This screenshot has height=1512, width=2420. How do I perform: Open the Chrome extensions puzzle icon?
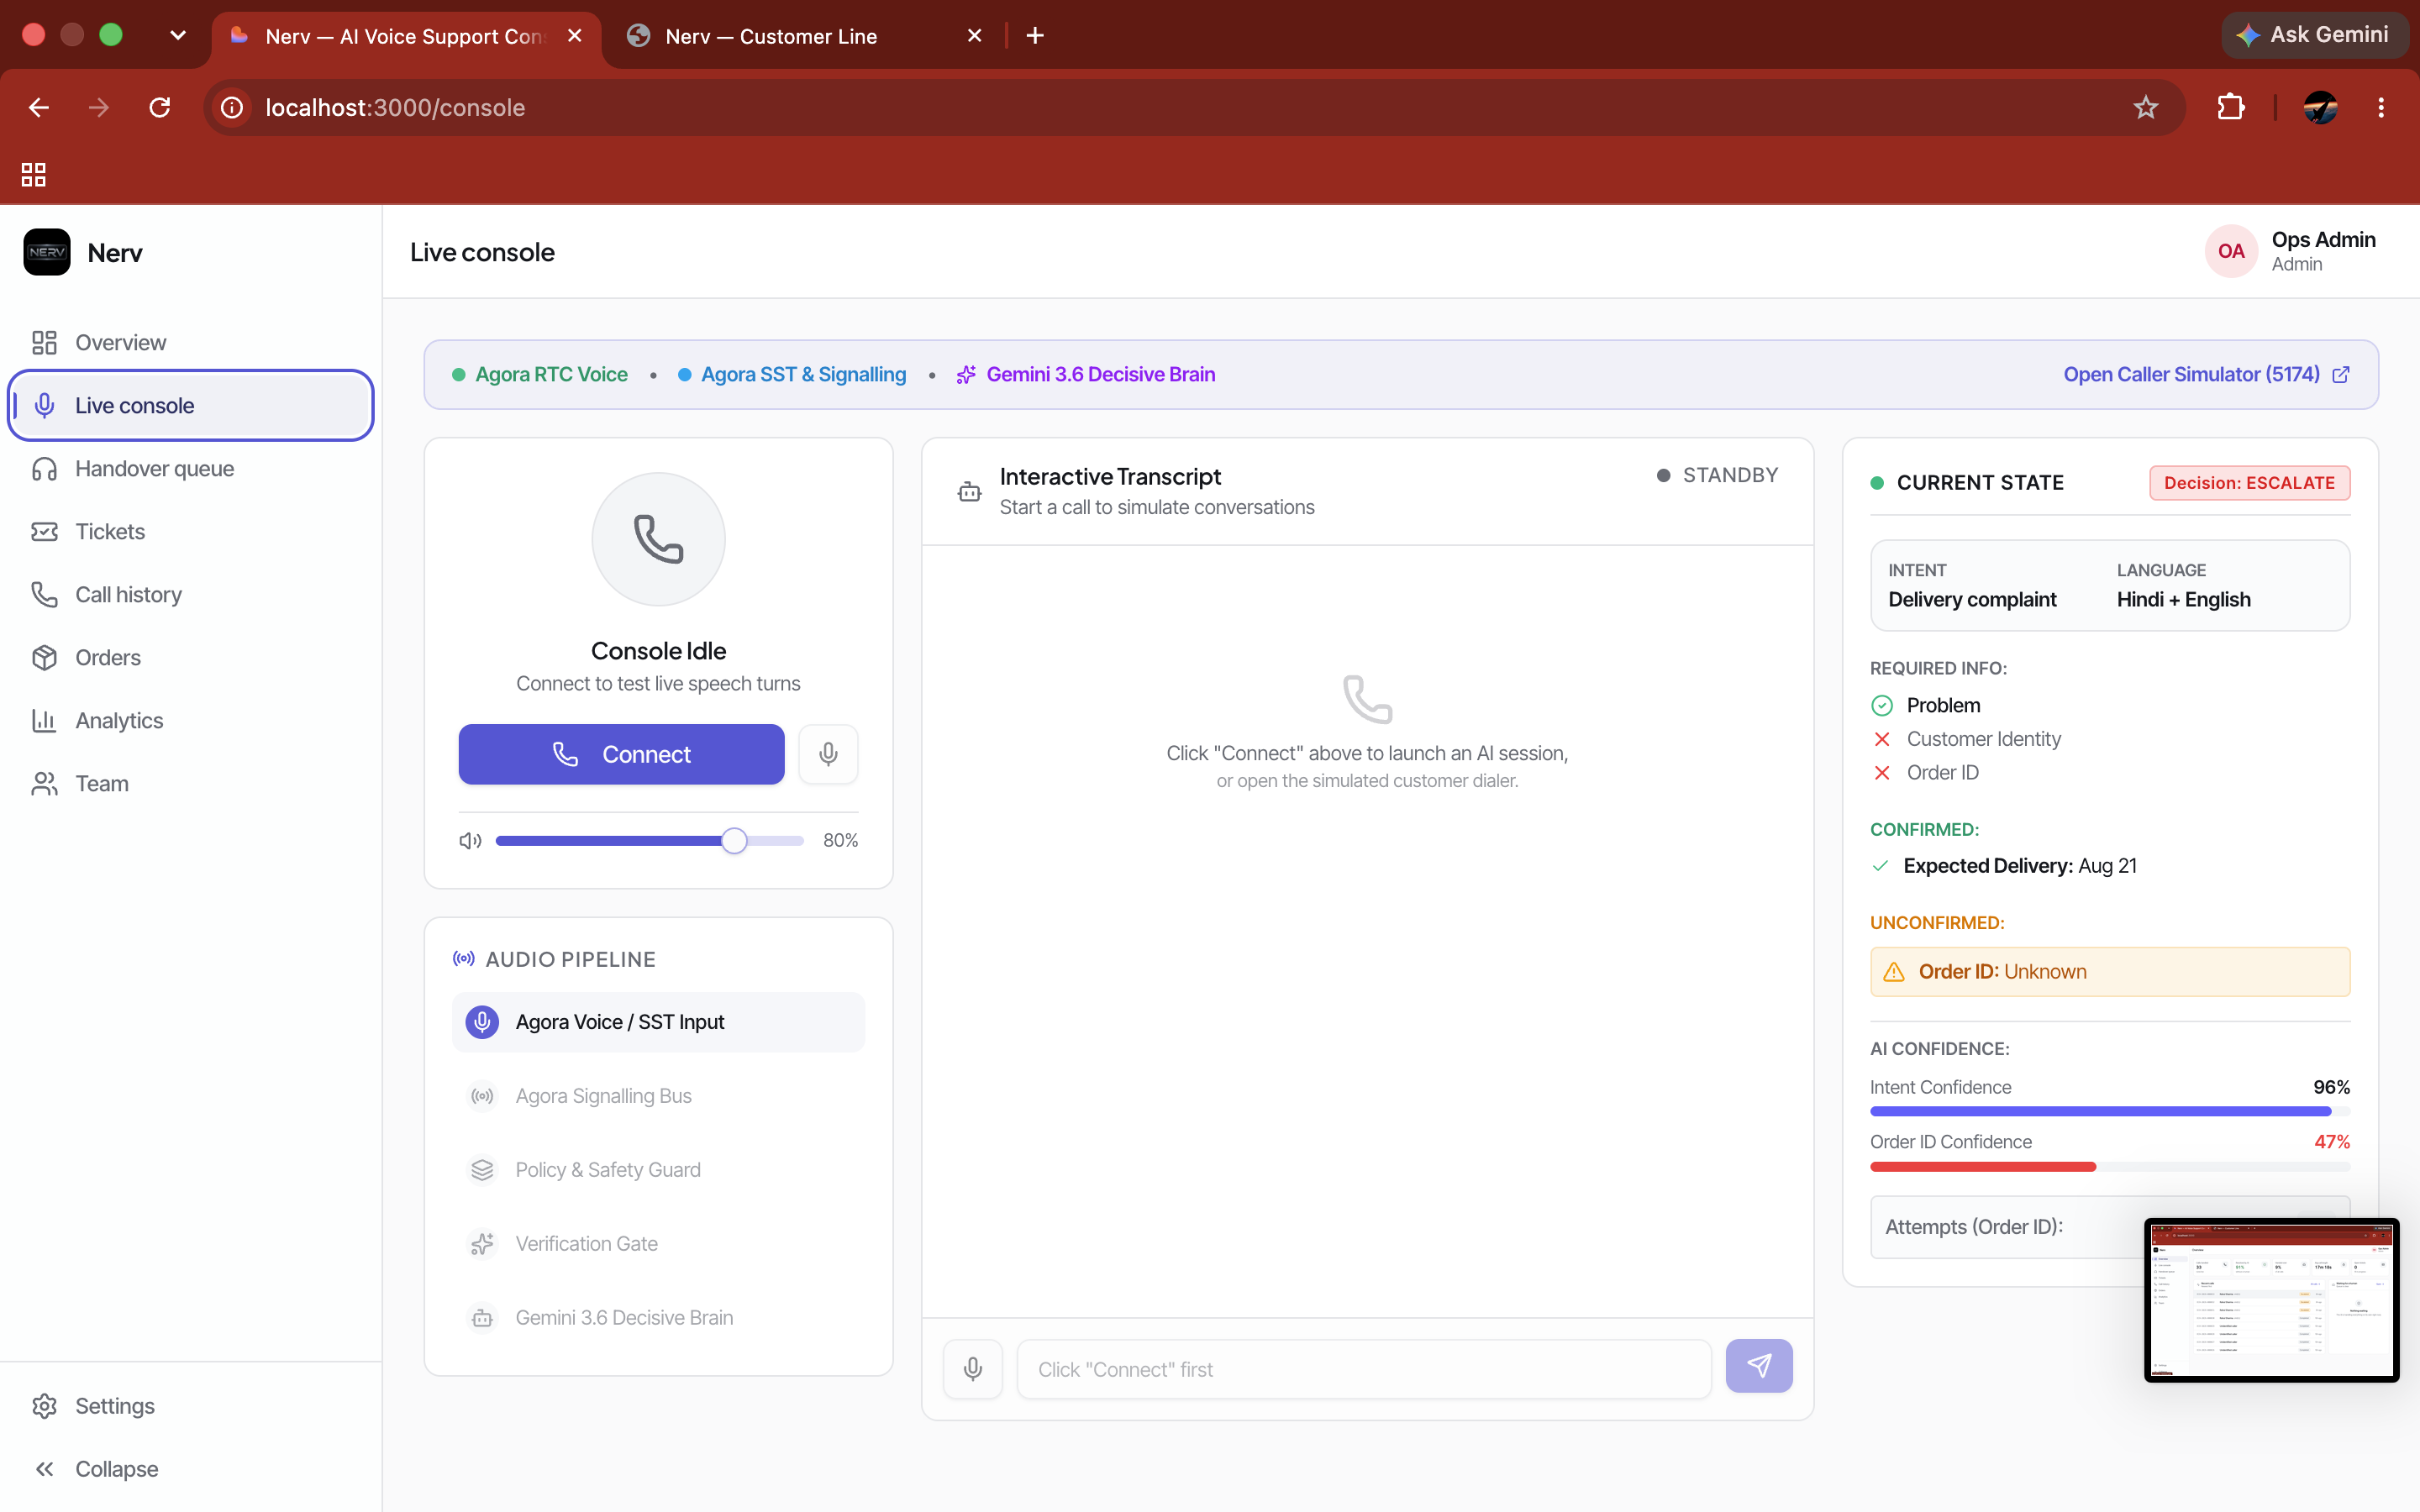click(2231, 107)
